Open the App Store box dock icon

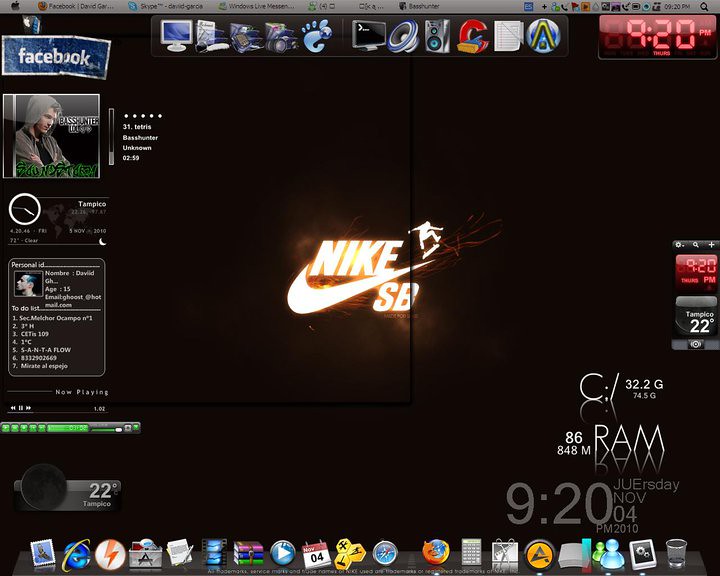(x=146, y=553)
